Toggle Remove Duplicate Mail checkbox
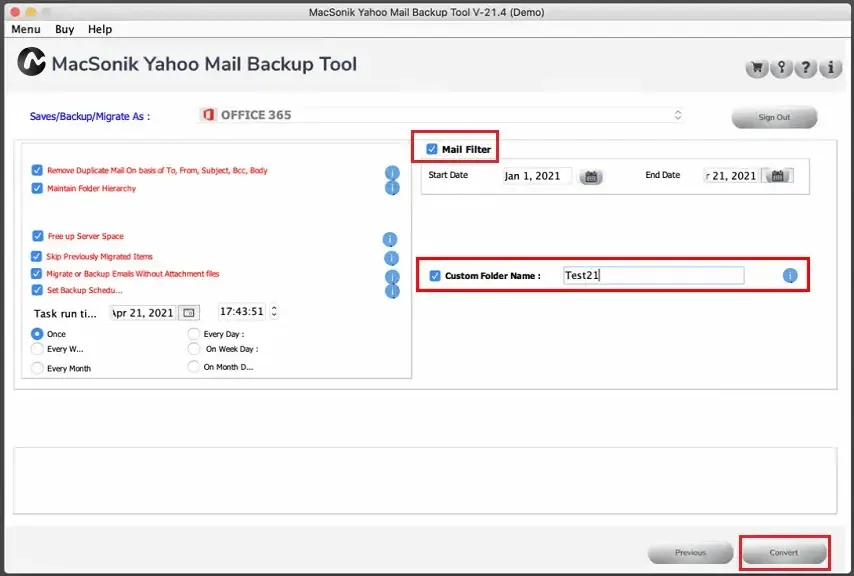The width and height of the screenshot is (854, 576). point(37,170)
